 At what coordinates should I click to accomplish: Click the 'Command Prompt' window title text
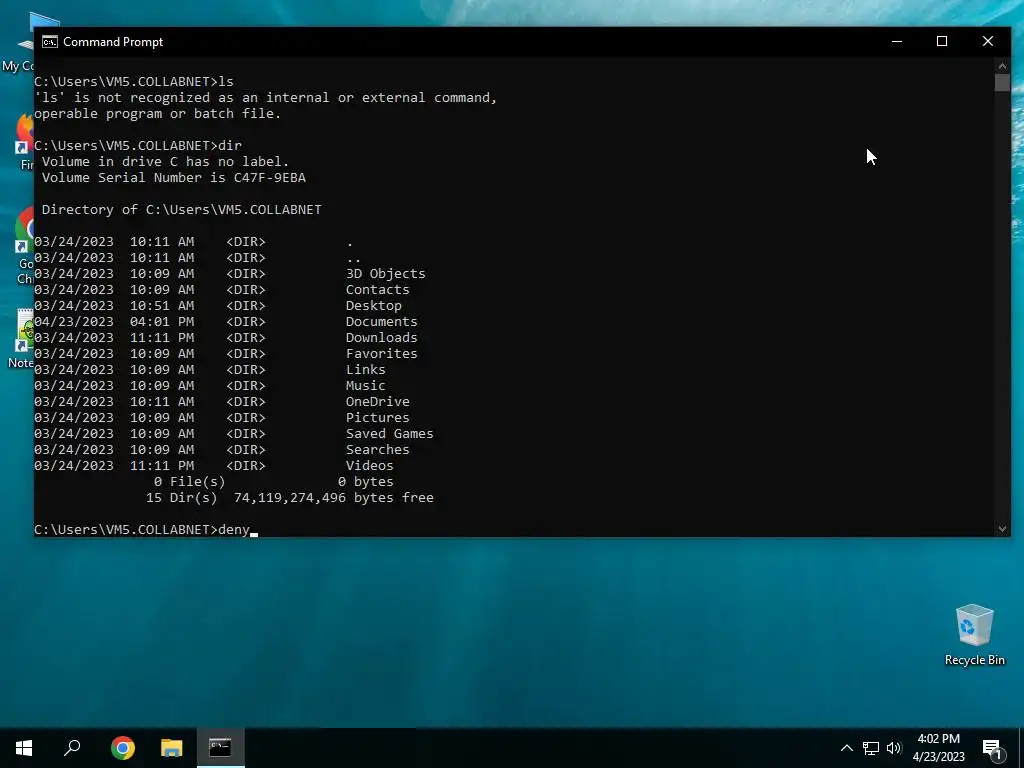coord(113,42)
